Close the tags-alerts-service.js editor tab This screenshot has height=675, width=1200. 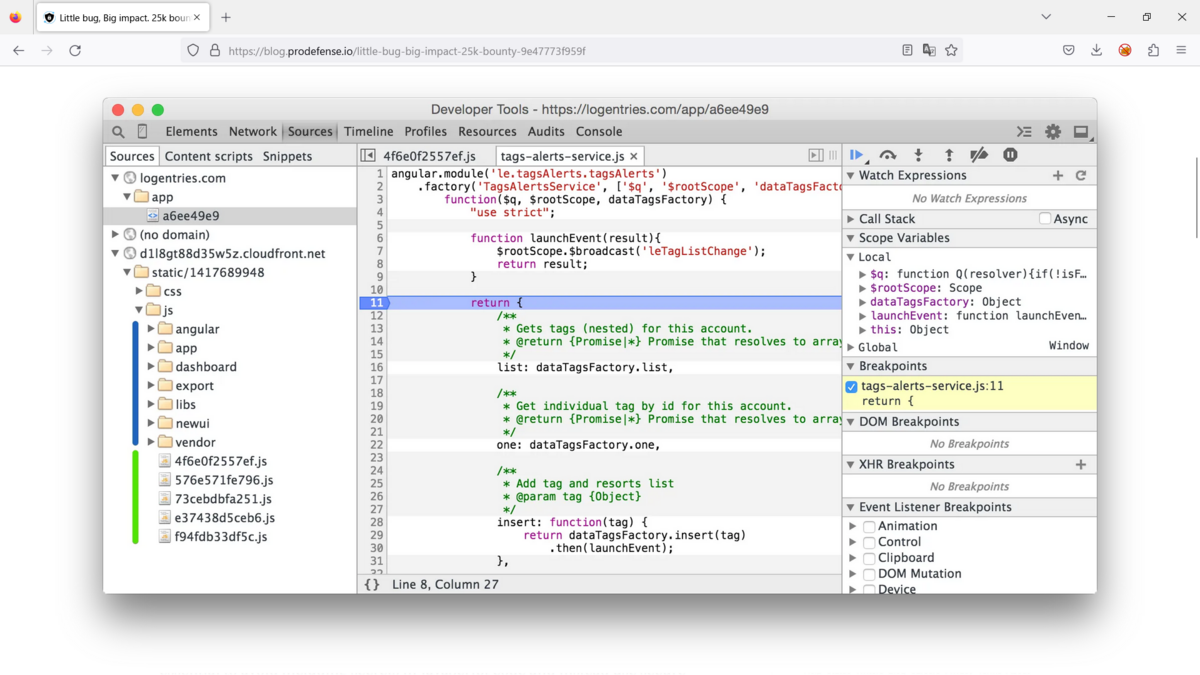(634, 156)
